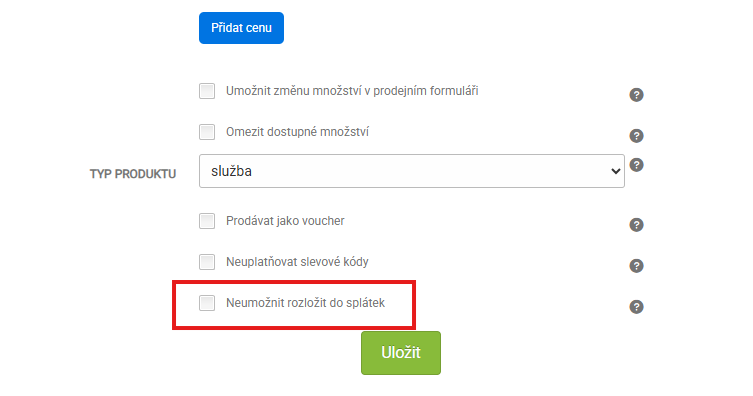753x396 pixels.
Task: Save the form with Uložit
Action: [x=401, y=353]
